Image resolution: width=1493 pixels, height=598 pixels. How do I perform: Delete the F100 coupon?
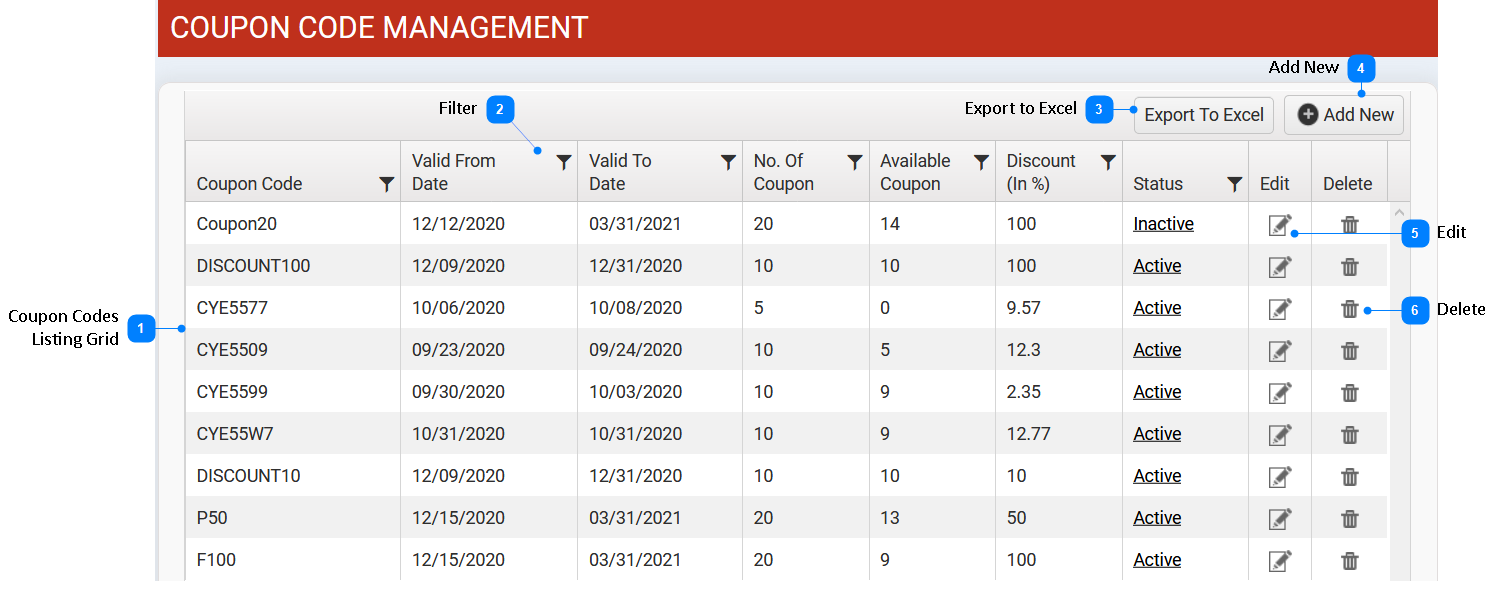pyautogui.click(x=1350, y=561)
